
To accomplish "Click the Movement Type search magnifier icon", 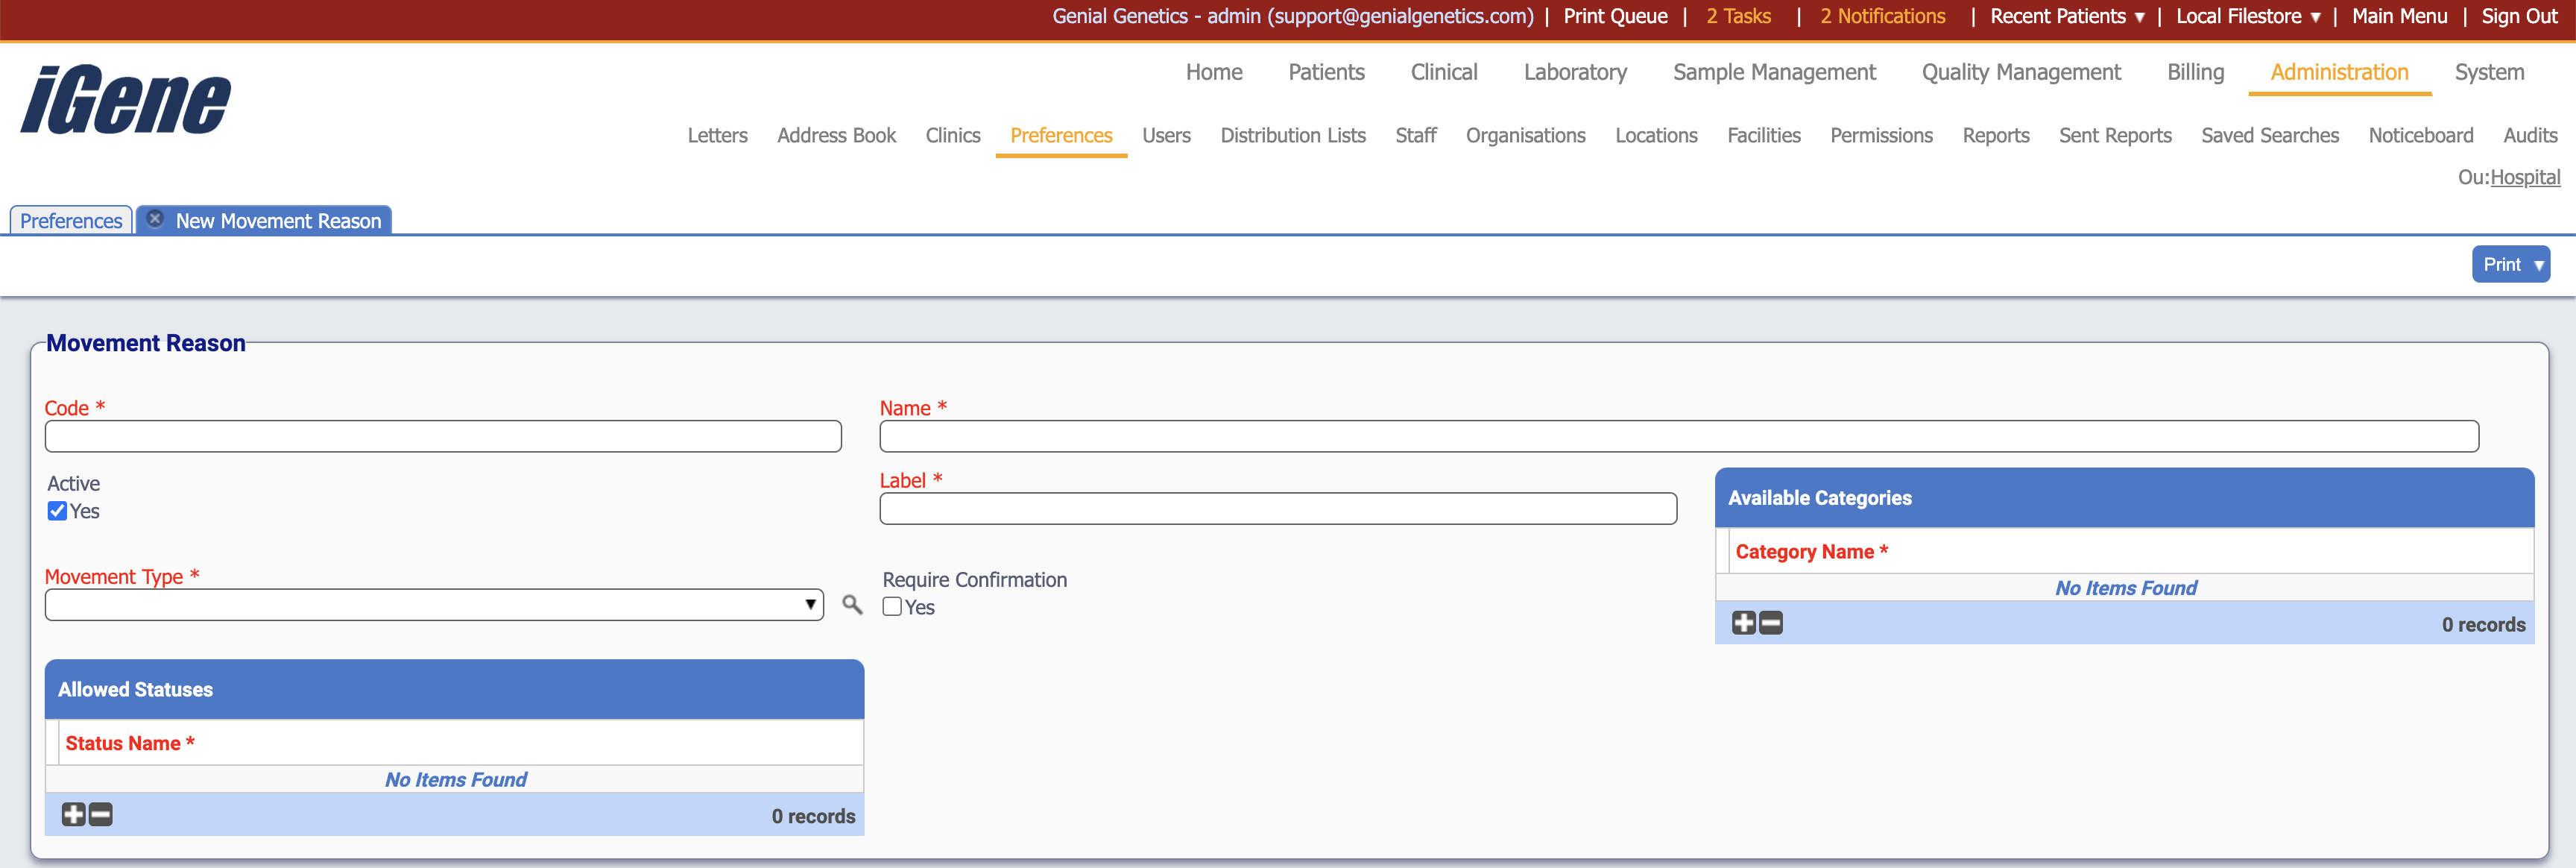I will coord(851,605).
